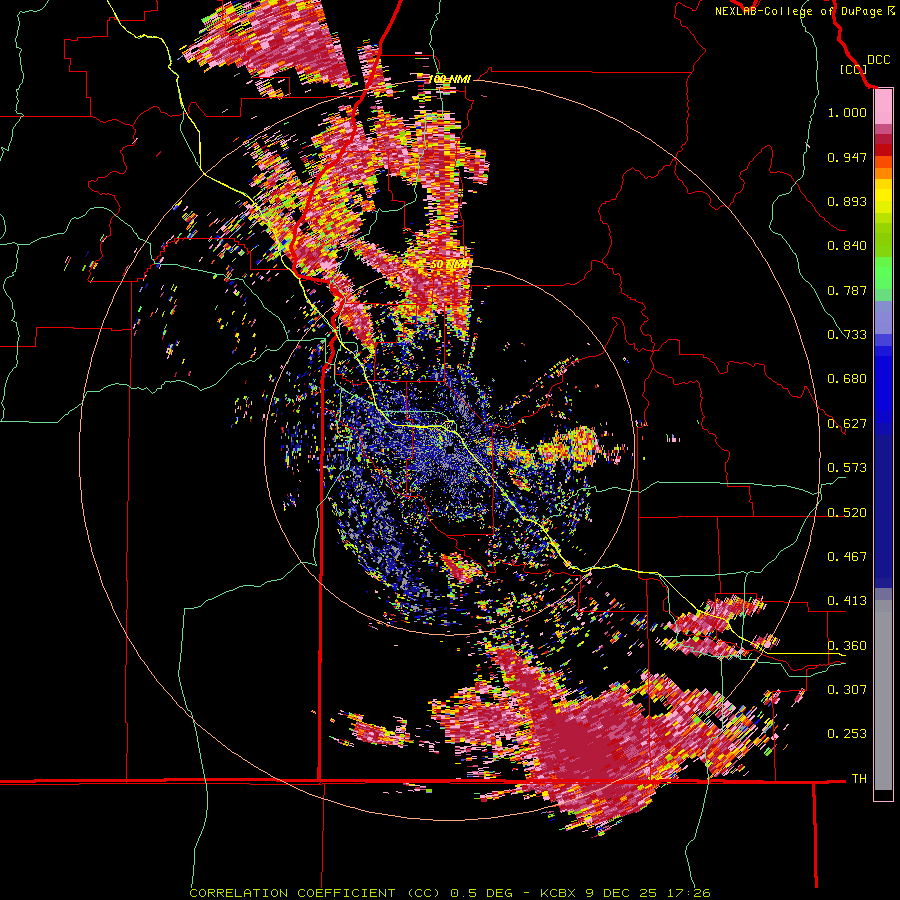Click the NEXLAB-College of DuPage label
Image resolution: width=900 pixels, height=900 pixels.
pos(804,11)
